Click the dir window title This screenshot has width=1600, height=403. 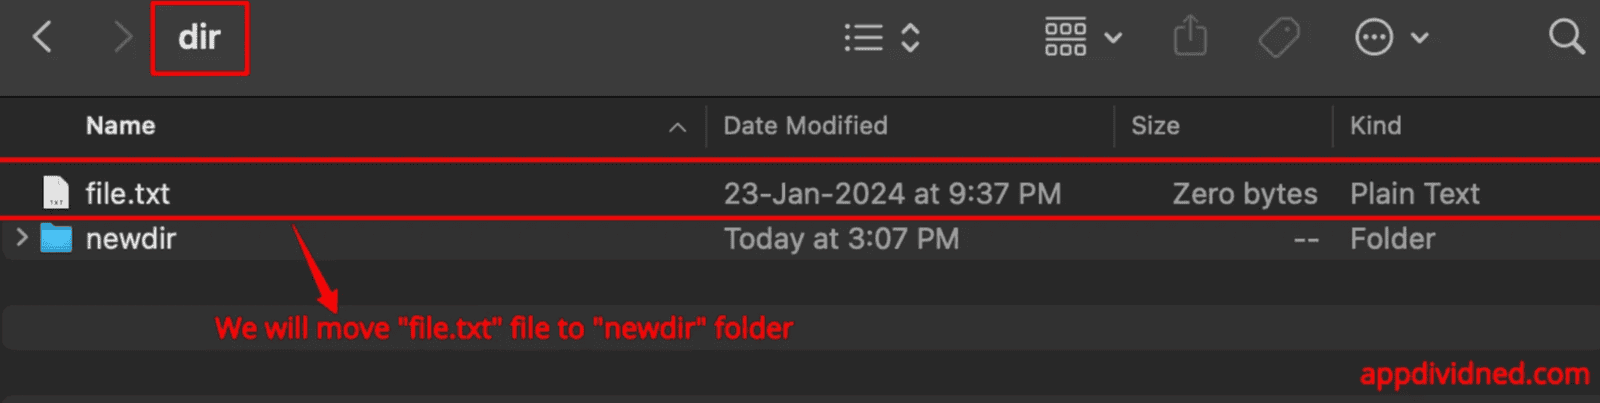click(x=199, y=38)
